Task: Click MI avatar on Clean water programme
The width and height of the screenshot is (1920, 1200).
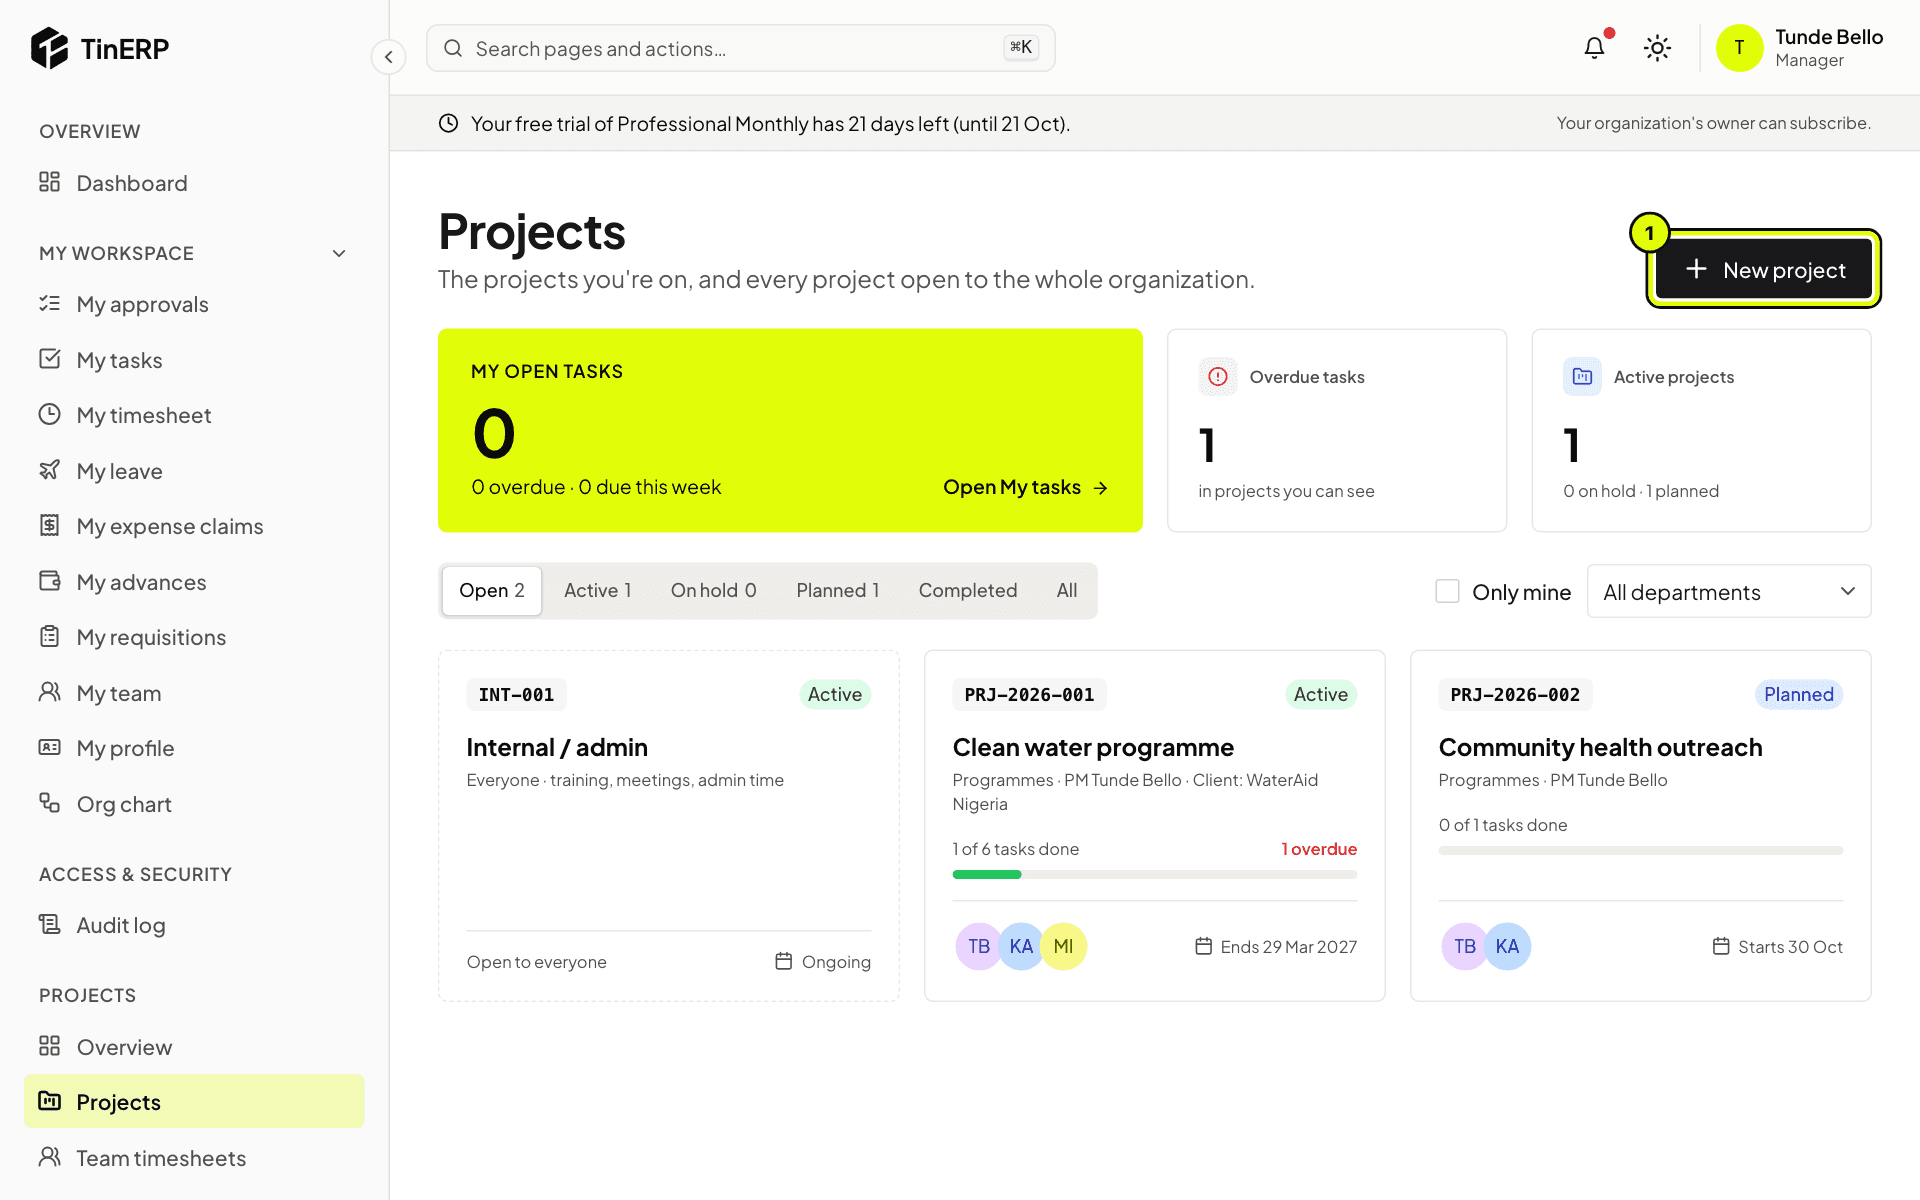Action: pyautogui.click(x=1063, y=946)
